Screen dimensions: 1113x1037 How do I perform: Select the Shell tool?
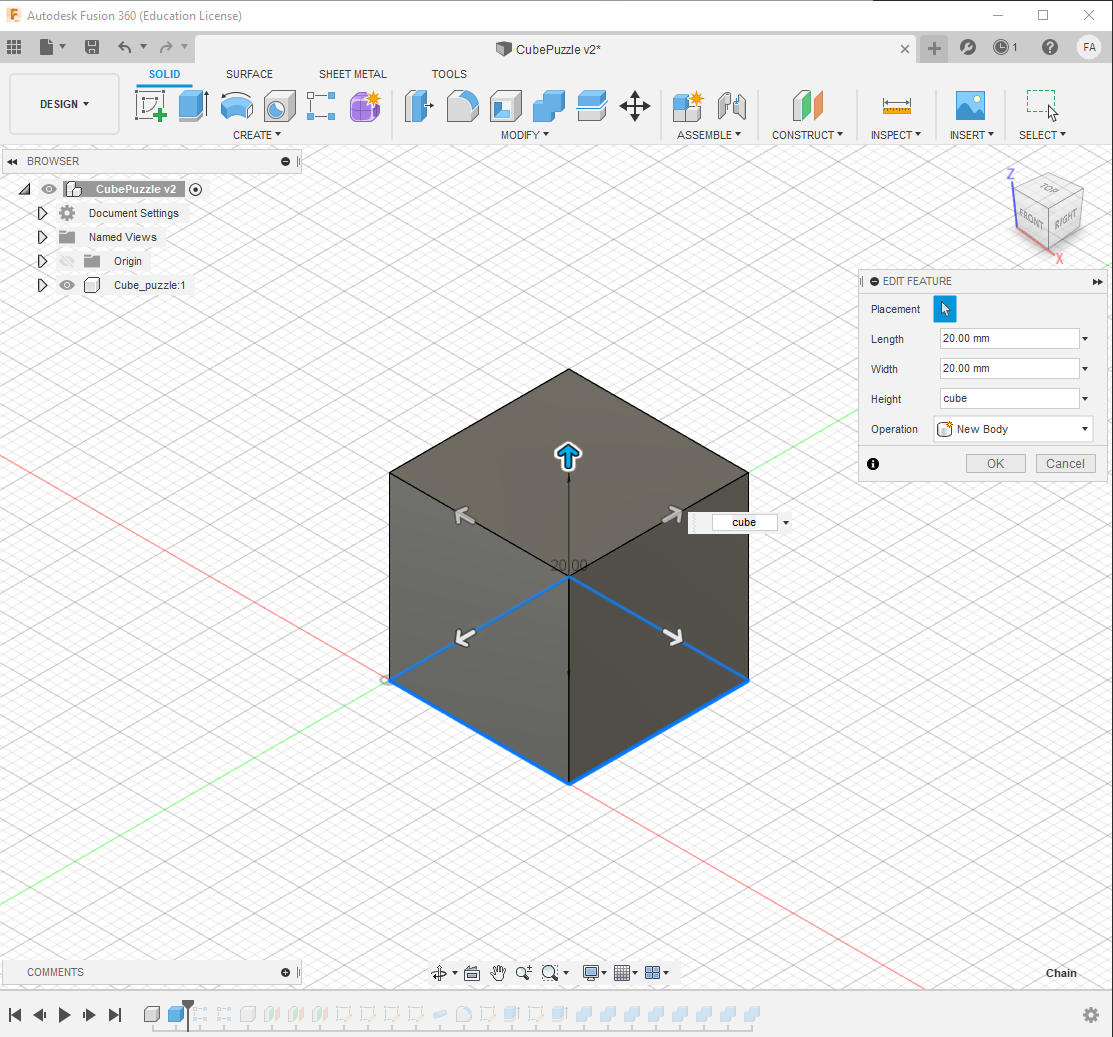(x=505, y=108)
